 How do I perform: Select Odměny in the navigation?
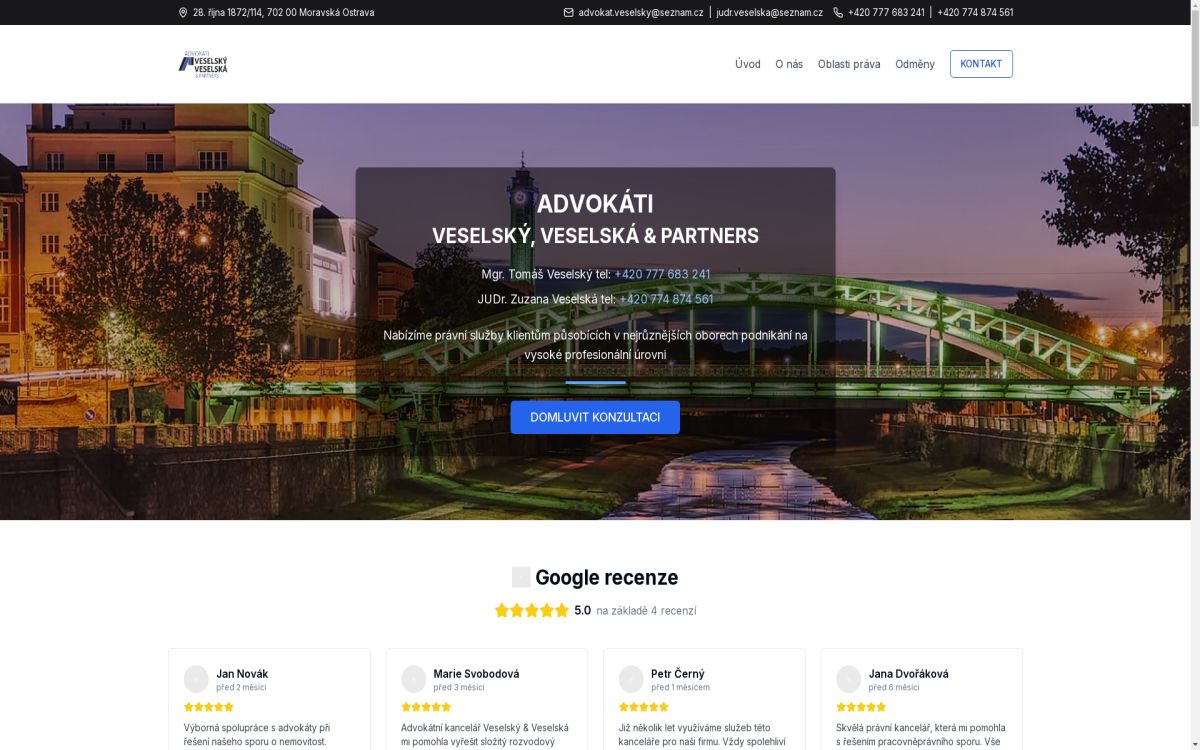[916, 63]
